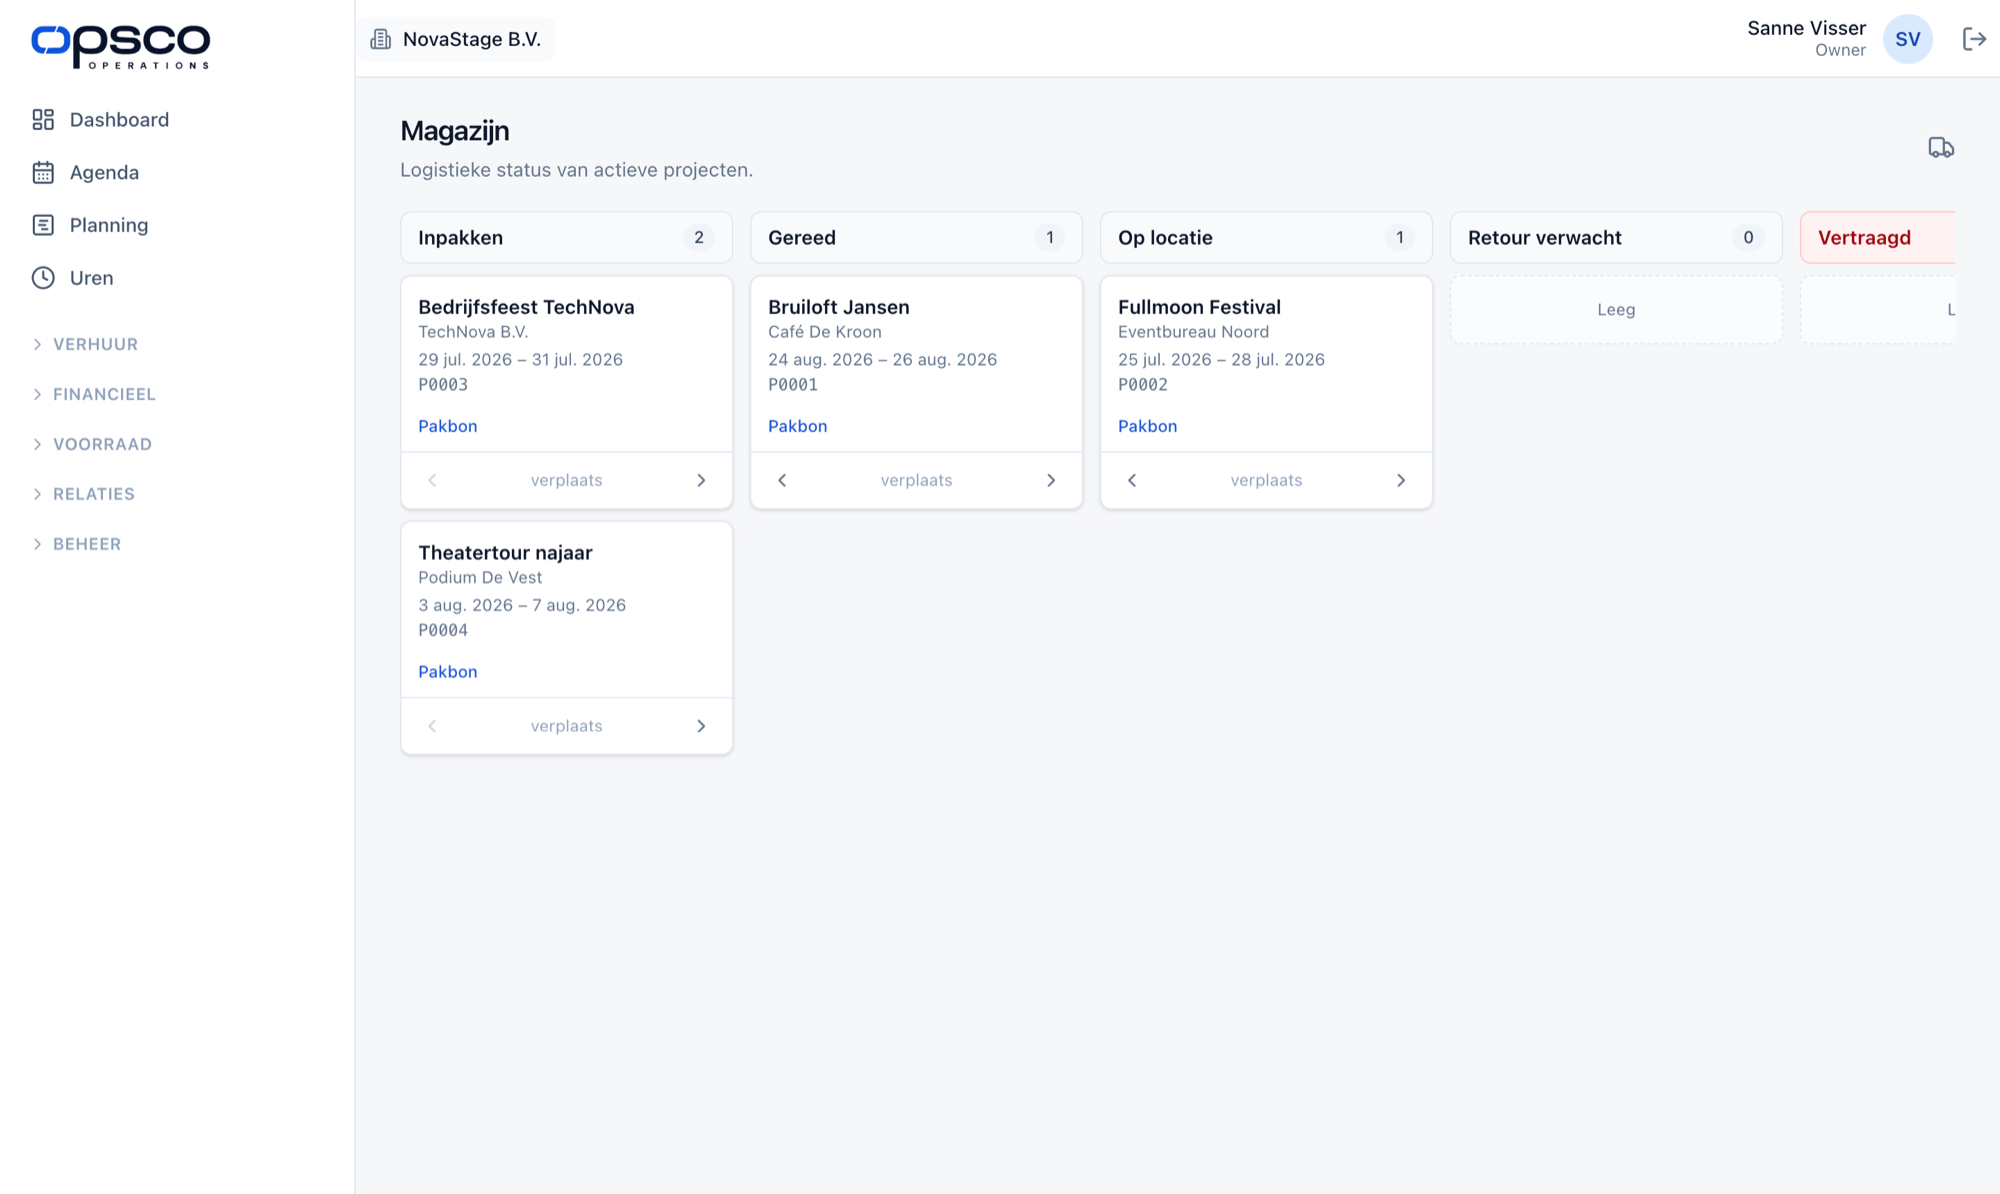Image resolution: width=2000 pixels, height=1194 pixels.
Task: Move Bedrijfsfeest TechNova to next column
Action: (x=701, y=481)
